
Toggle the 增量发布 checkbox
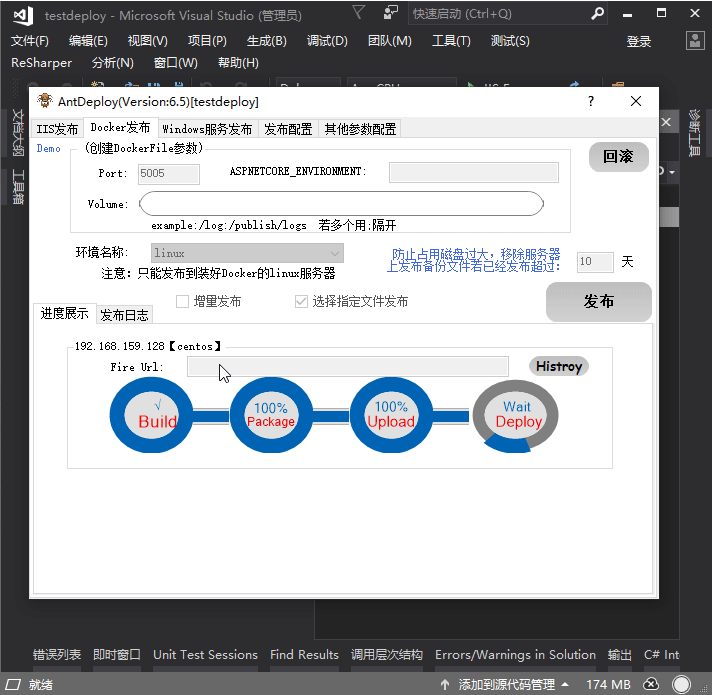[183, 301]
